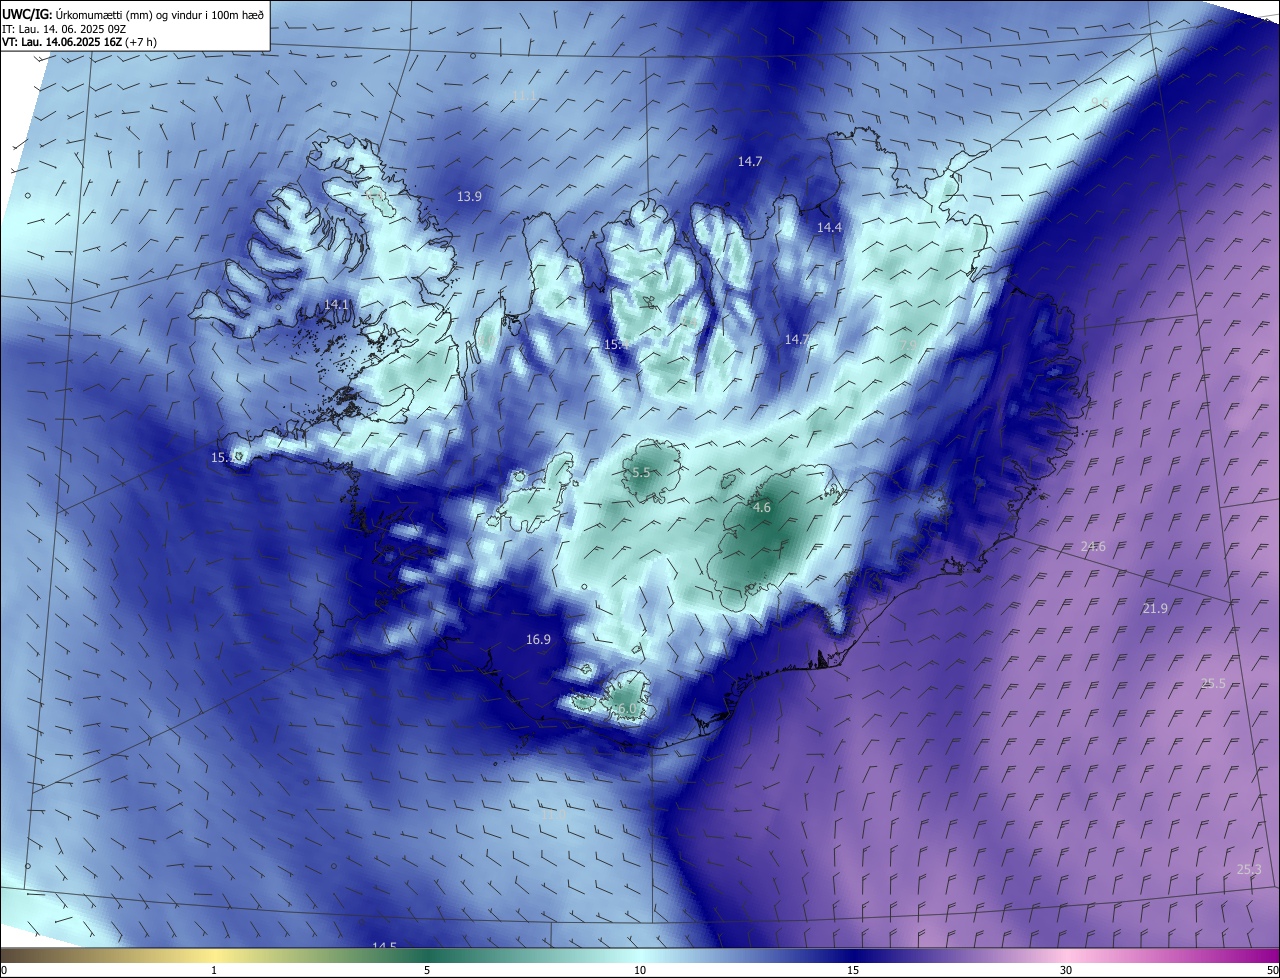1280x978 pixels.
Task: Select the 13.9 value label
Action: point(469,197)
